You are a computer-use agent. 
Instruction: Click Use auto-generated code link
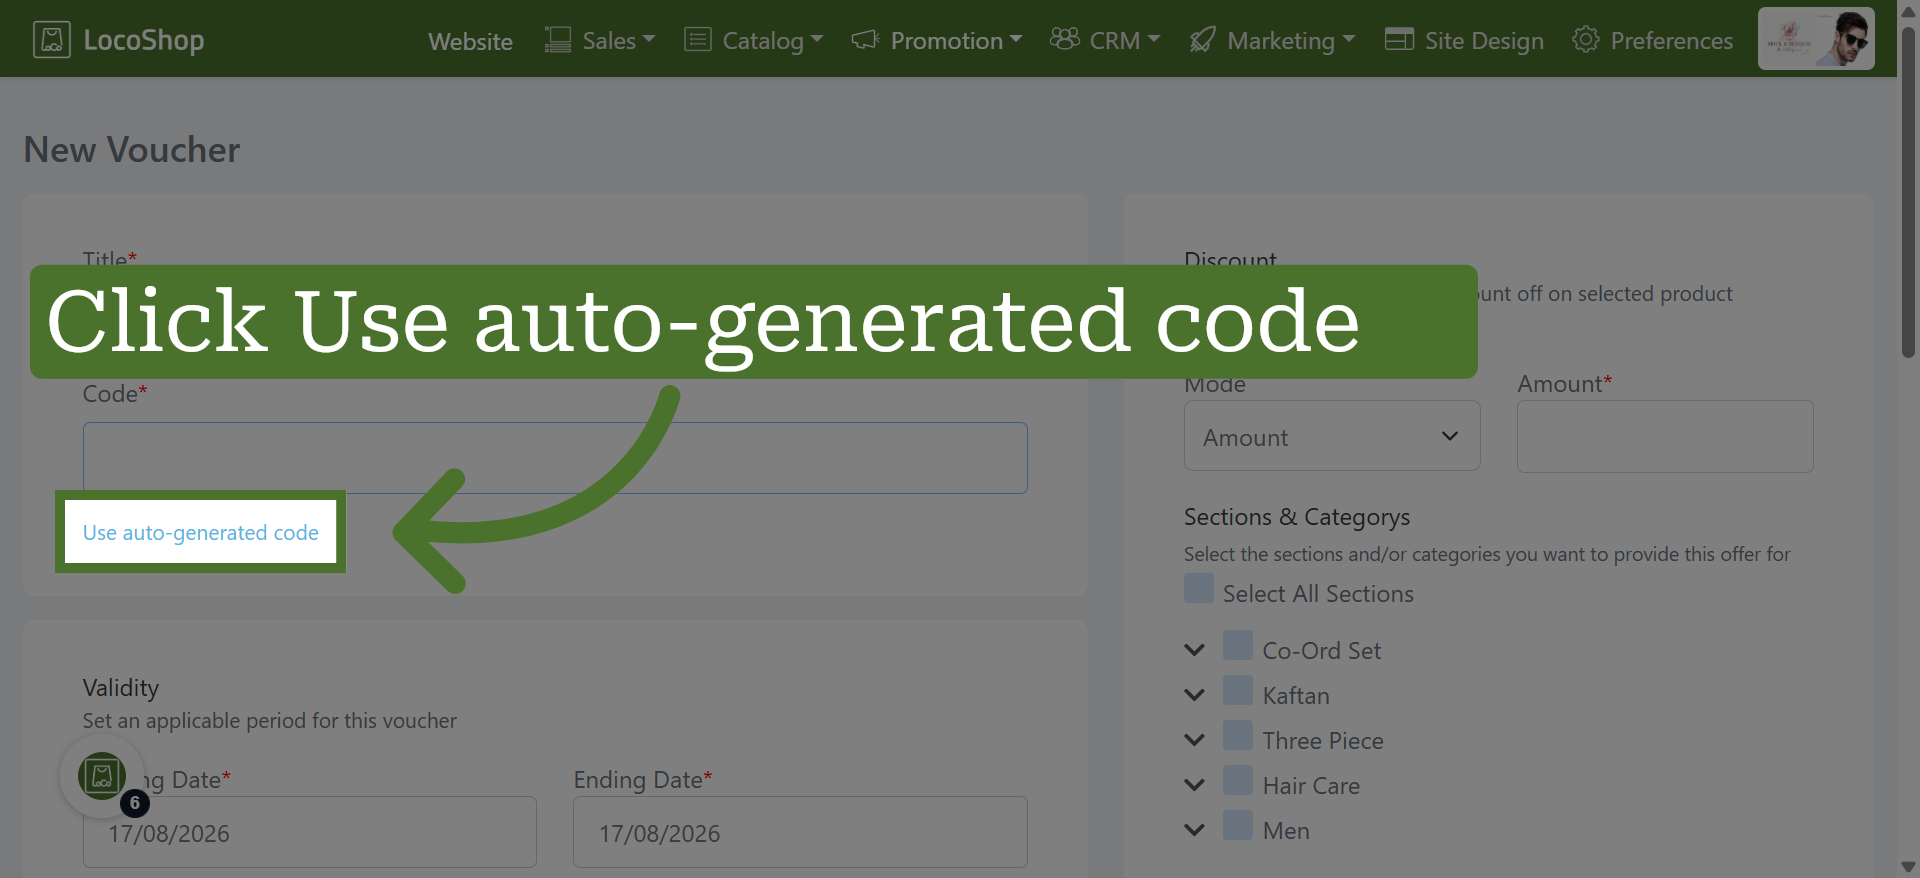201,533
